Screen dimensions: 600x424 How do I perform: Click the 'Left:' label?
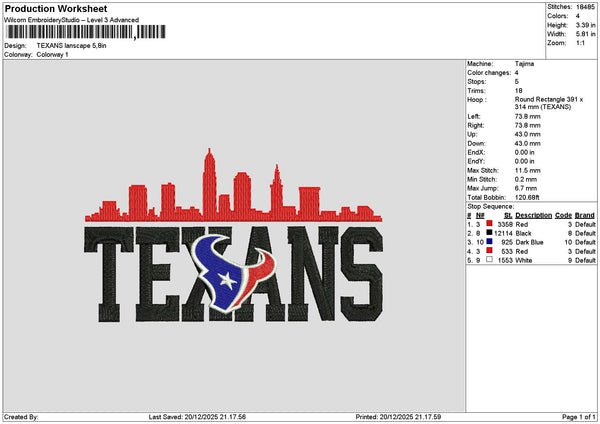(474, 116)
